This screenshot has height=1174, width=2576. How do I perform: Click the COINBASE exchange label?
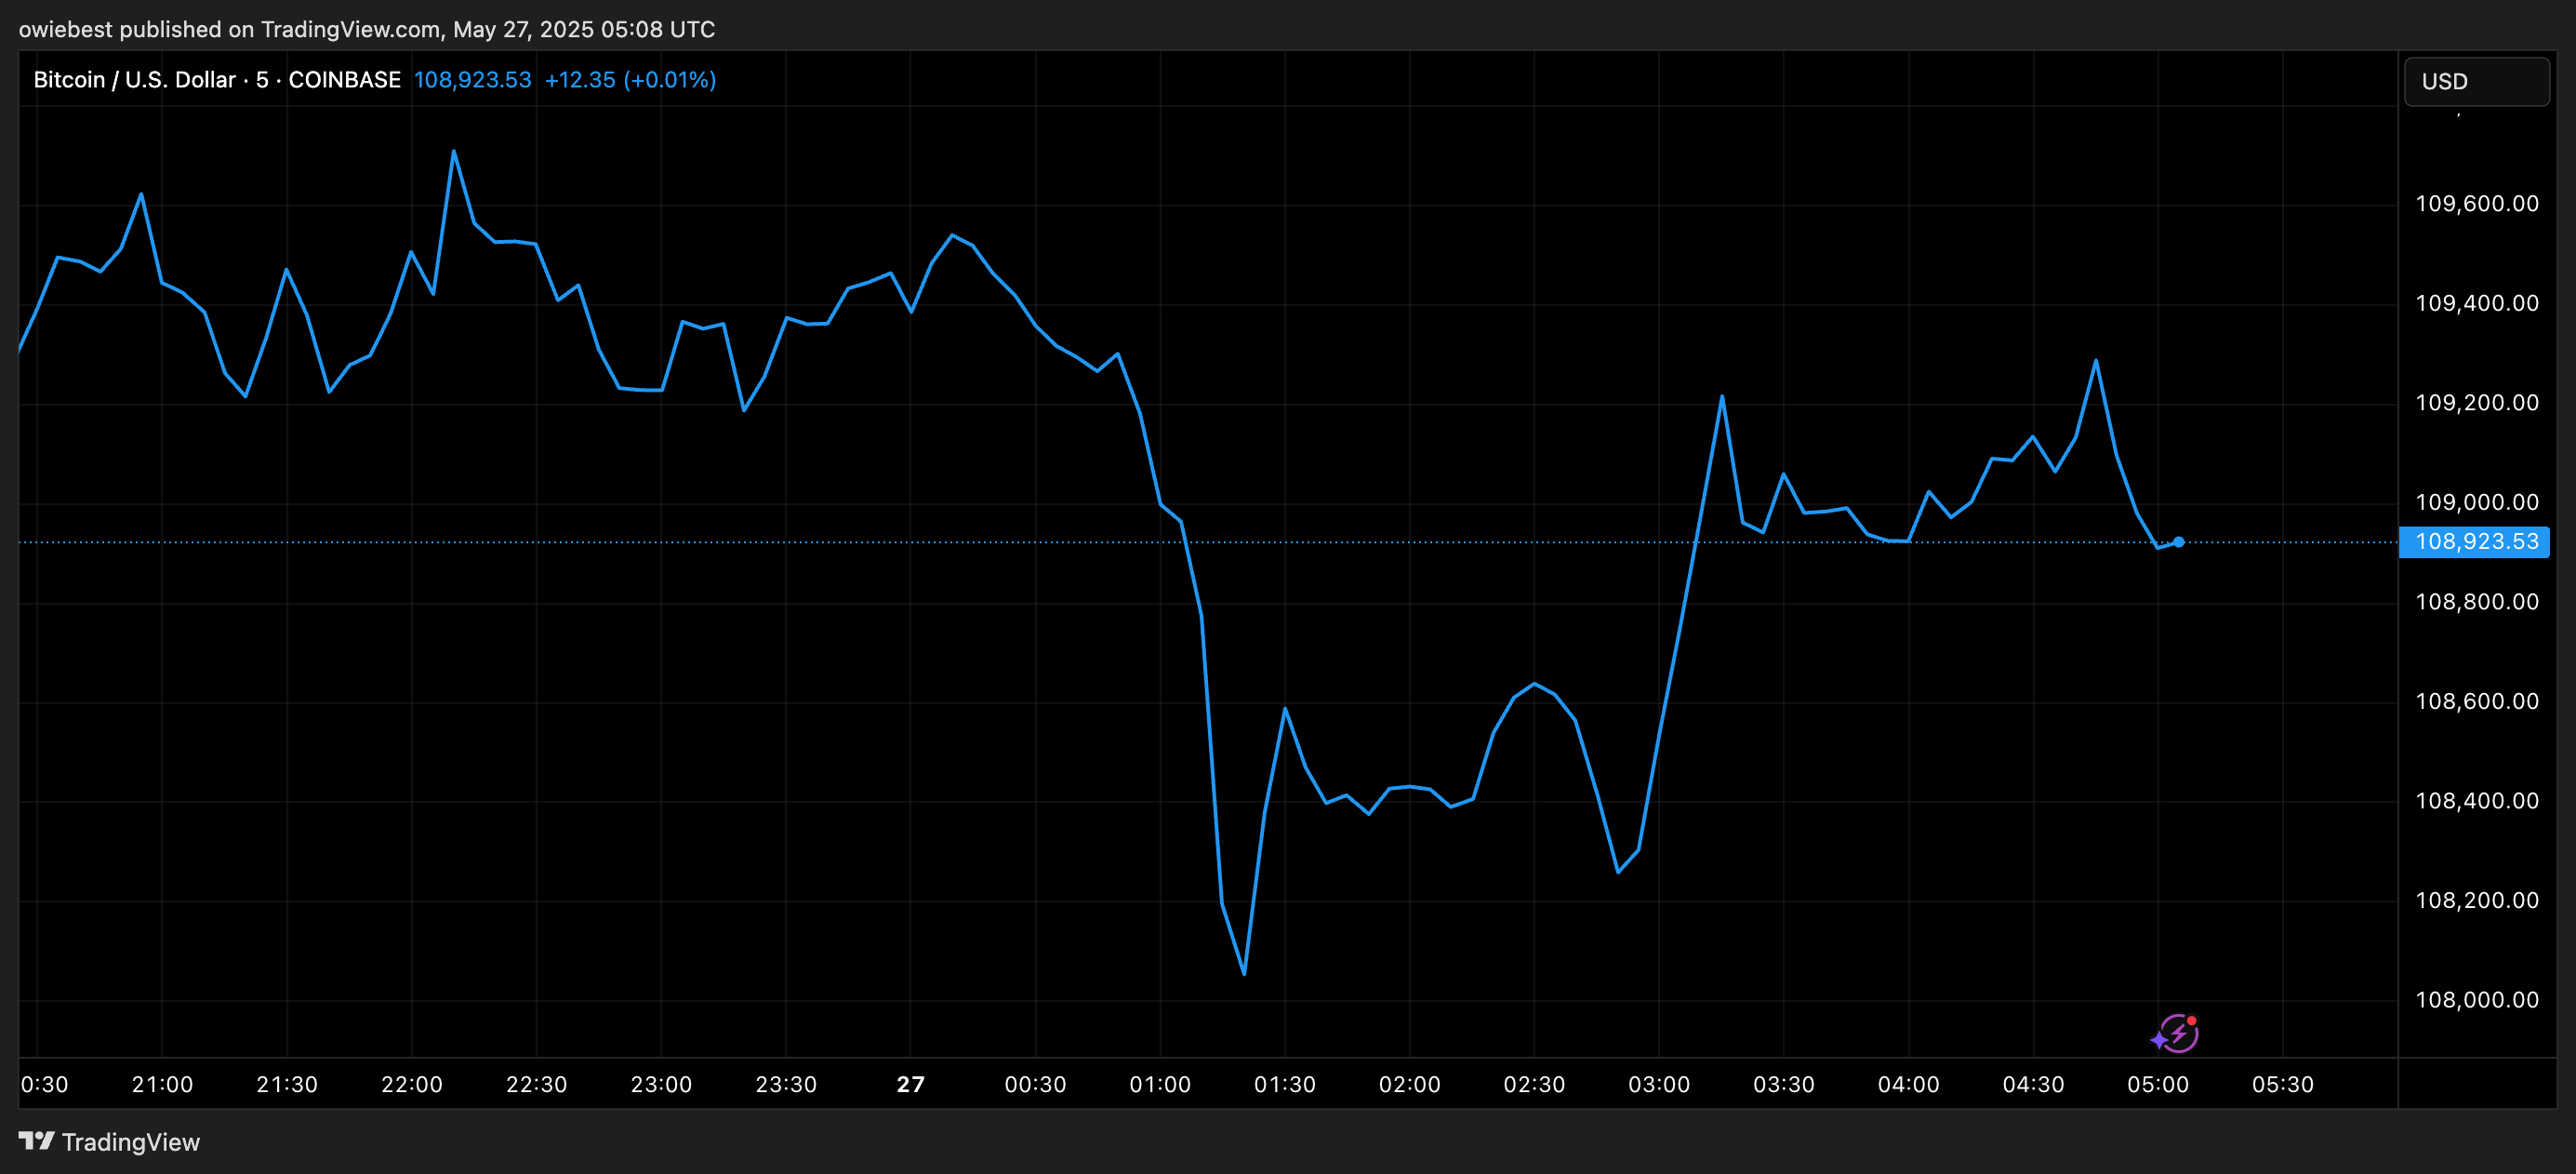click(x=345, y=80)
